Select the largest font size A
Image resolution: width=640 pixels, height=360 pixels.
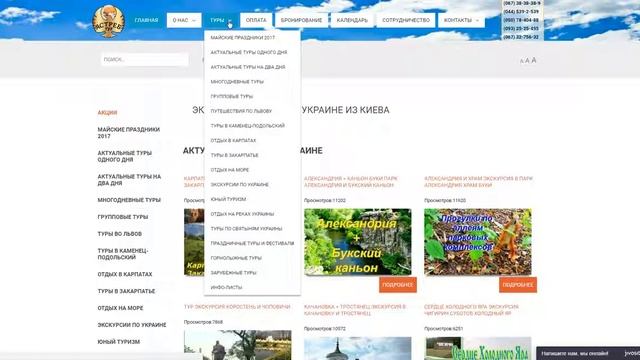pos(533,60)
